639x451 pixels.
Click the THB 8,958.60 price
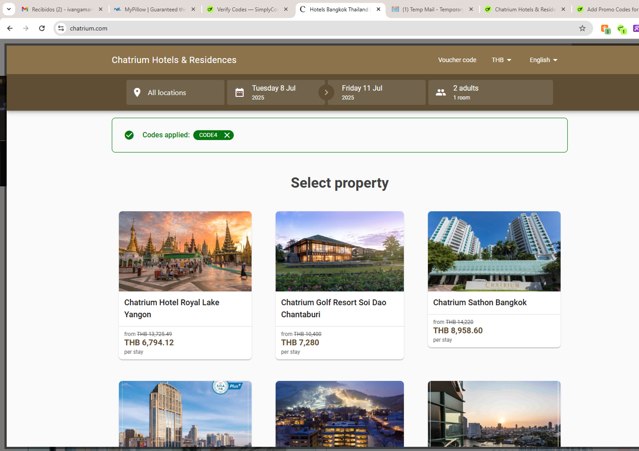(x=458, y=330)
